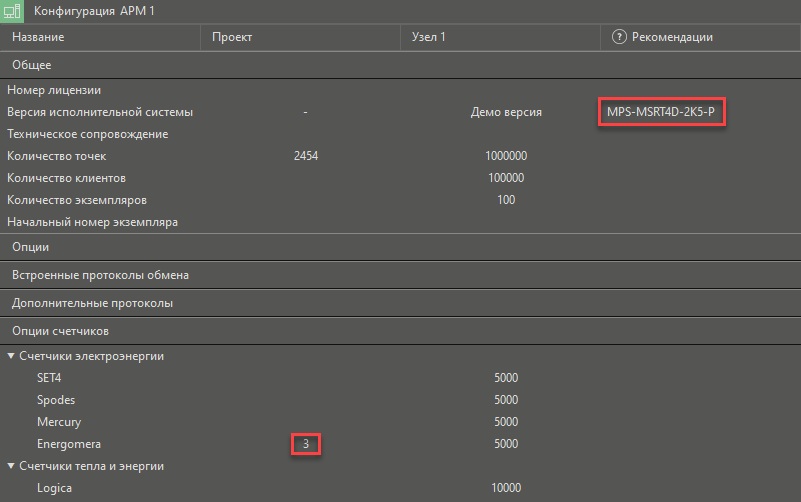The width and height of the screenshot is (801, 502).
Task: Open the Дополнительные протоколы section
Action: click(x=92, y=303)
